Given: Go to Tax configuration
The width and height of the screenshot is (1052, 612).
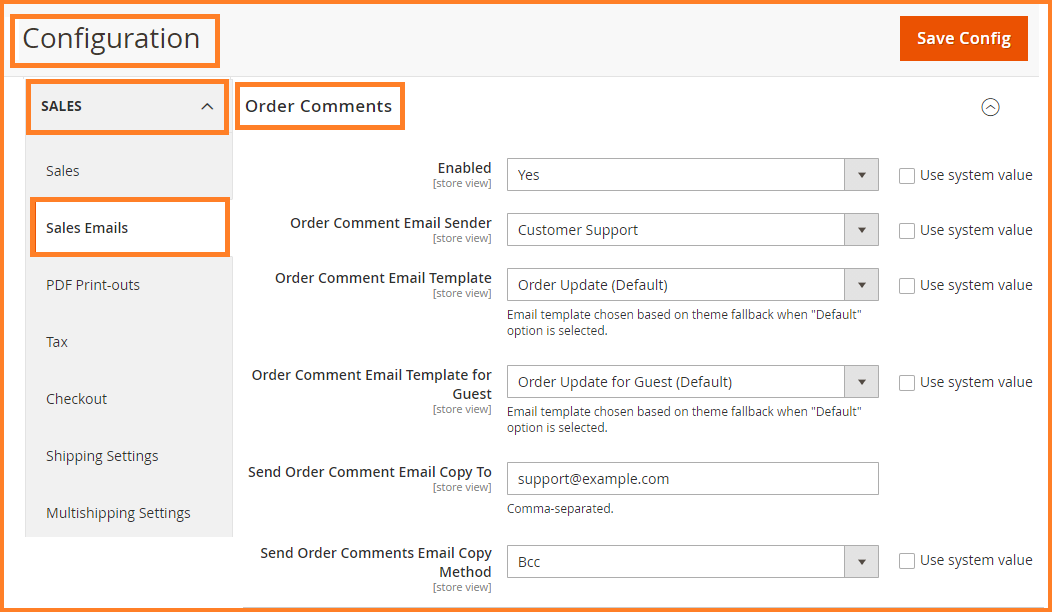Looking at the screenshot, I should pyautogui.click(x=57, y=342).
